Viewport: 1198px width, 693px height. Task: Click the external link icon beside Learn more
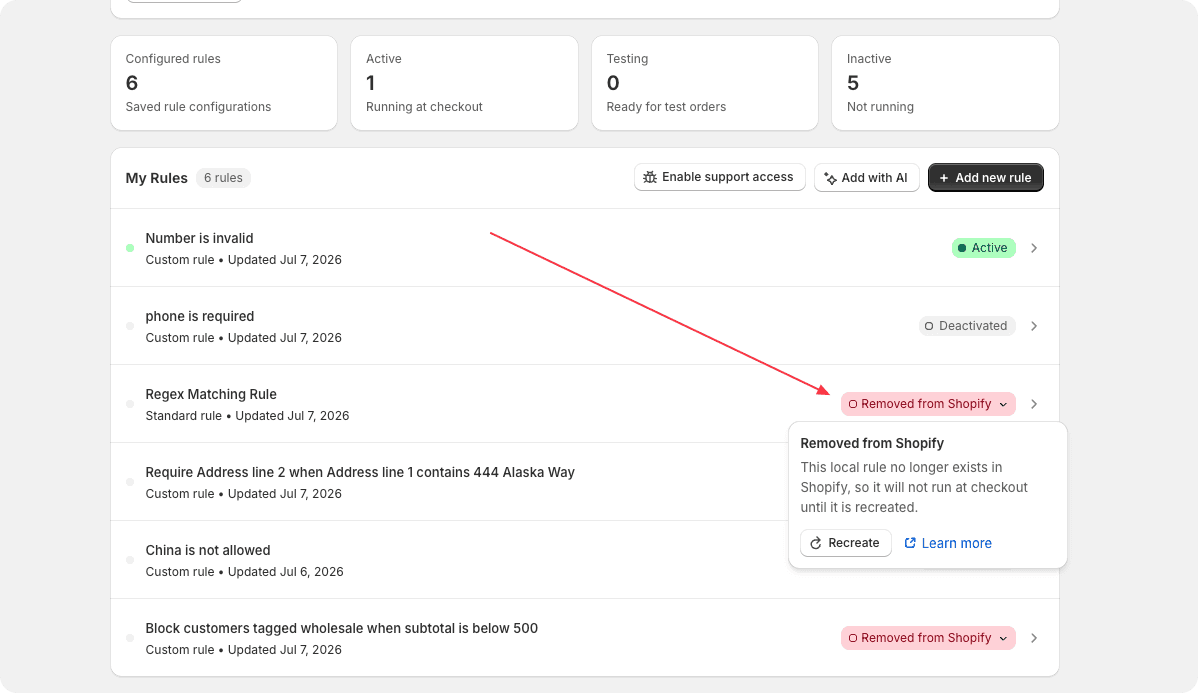click(x=910, y=542)
